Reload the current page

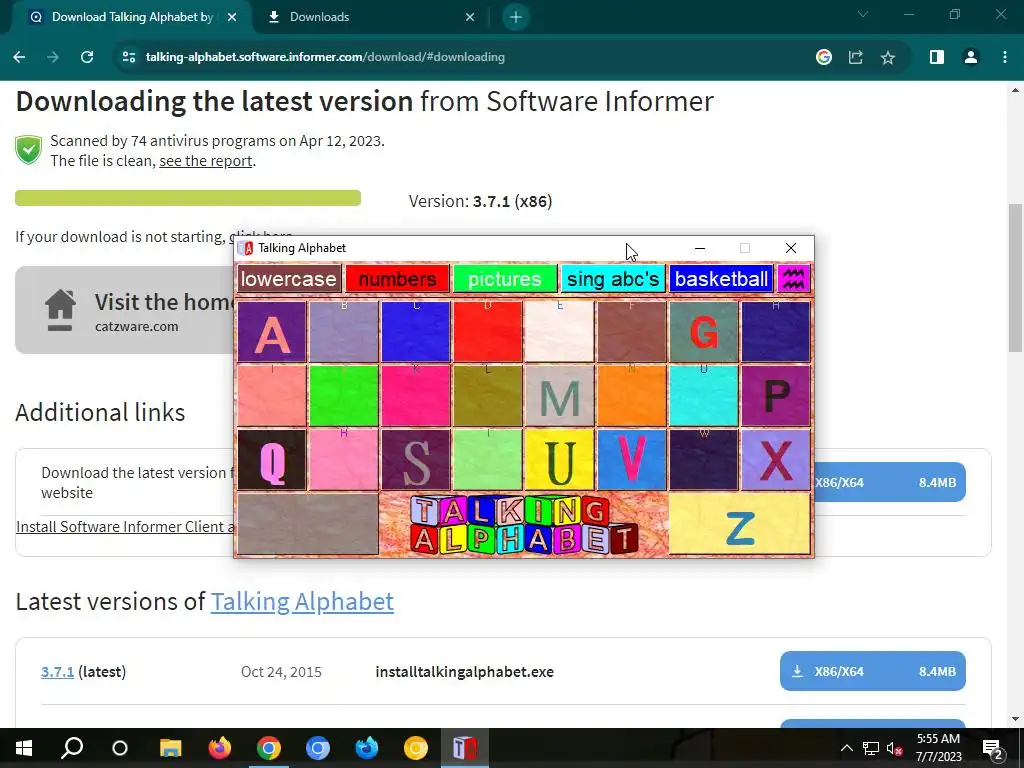point(87,57)
